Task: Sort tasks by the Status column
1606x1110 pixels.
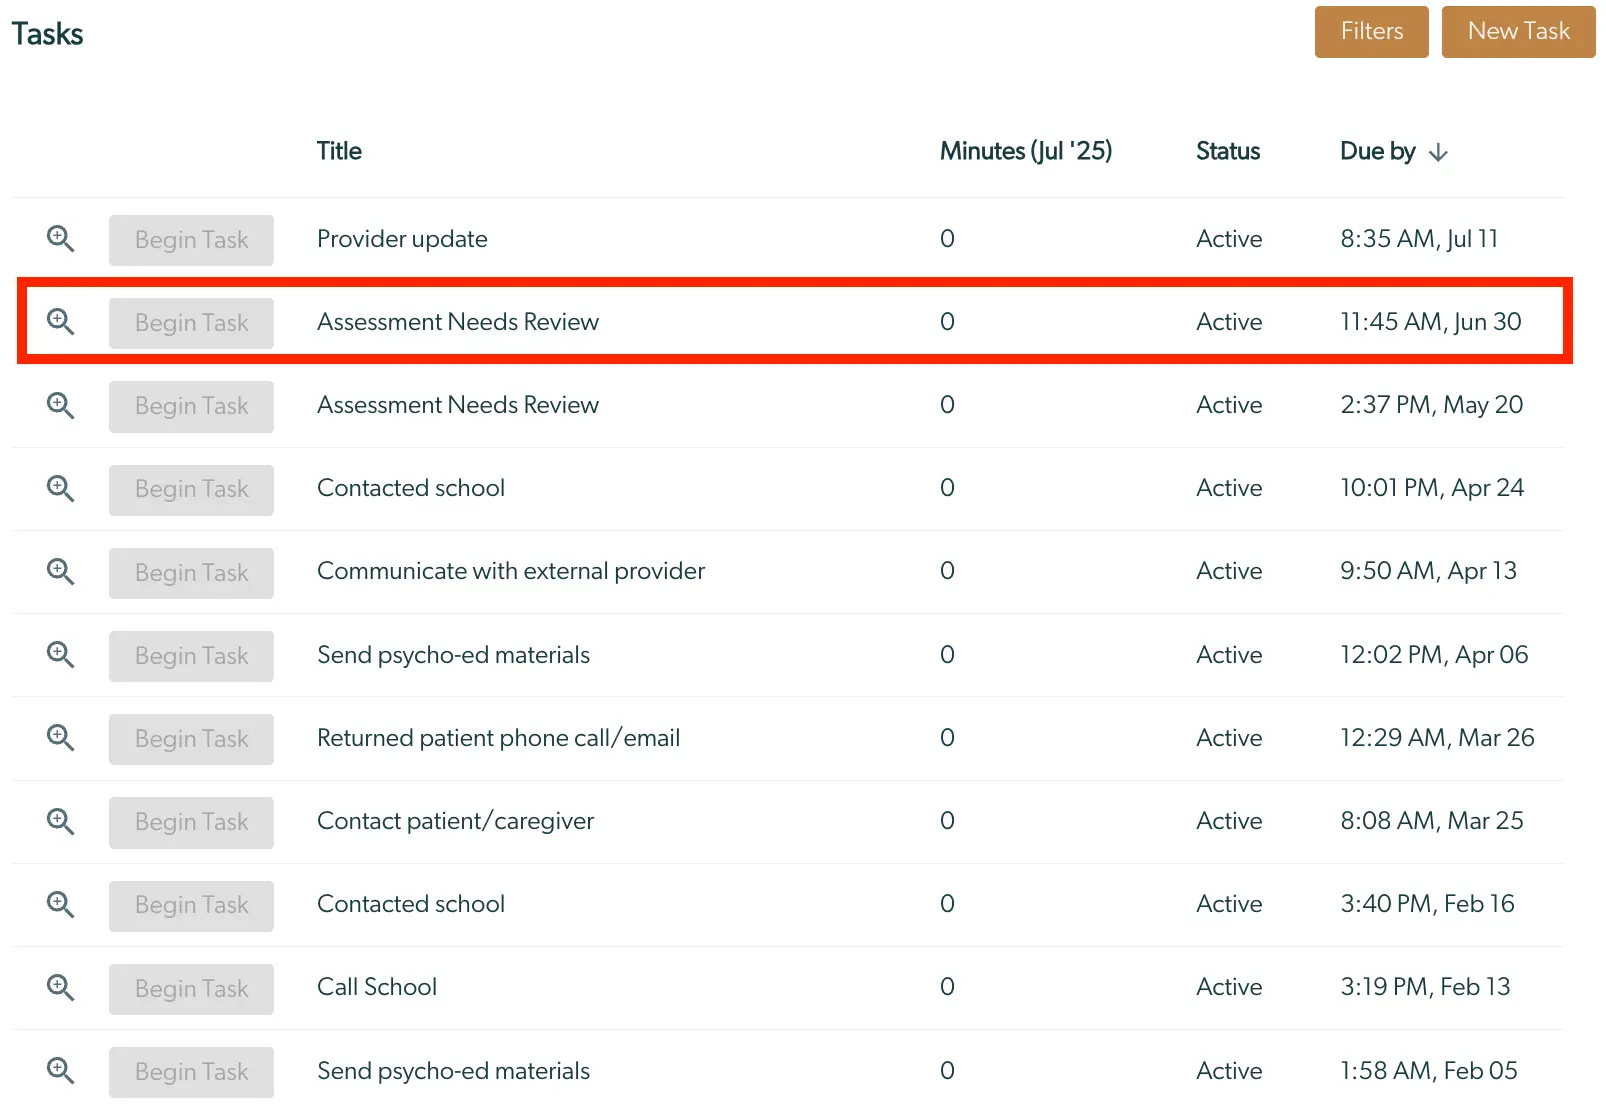Action: [x=1227, y=151]
